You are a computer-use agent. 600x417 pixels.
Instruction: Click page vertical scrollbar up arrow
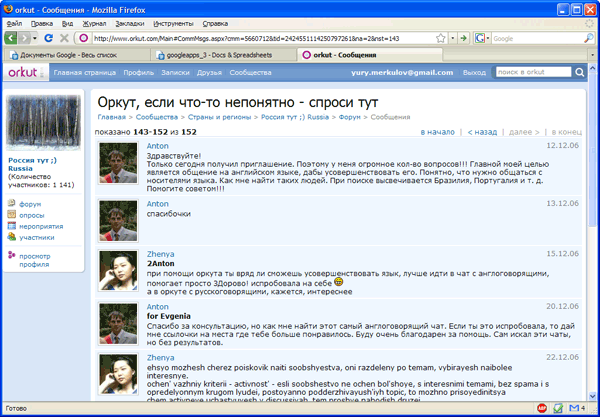[593, 68]
